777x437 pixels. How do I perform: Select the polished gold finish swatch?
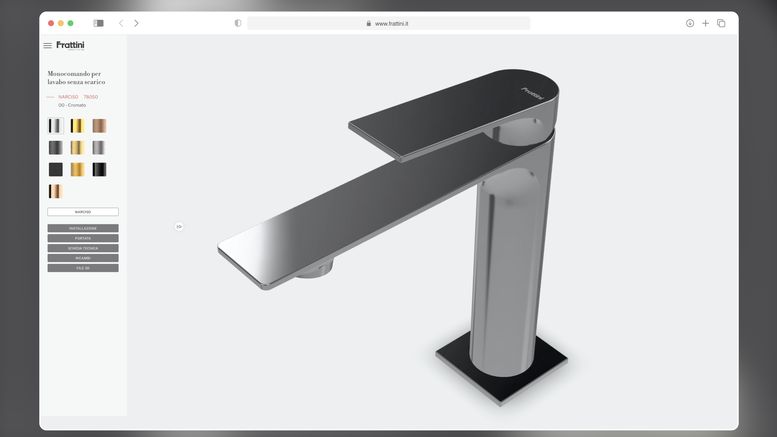click(77, 126)
